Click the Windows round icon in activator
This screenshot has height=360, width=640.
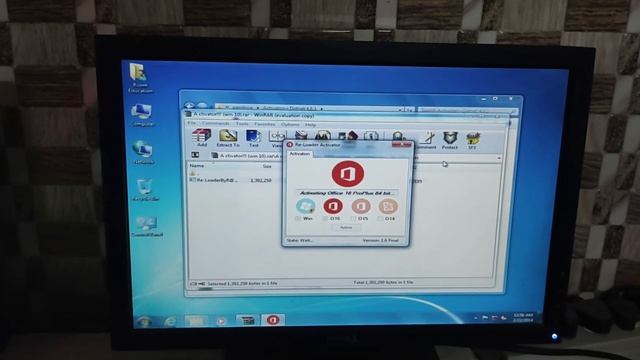[x=305, y=206]
